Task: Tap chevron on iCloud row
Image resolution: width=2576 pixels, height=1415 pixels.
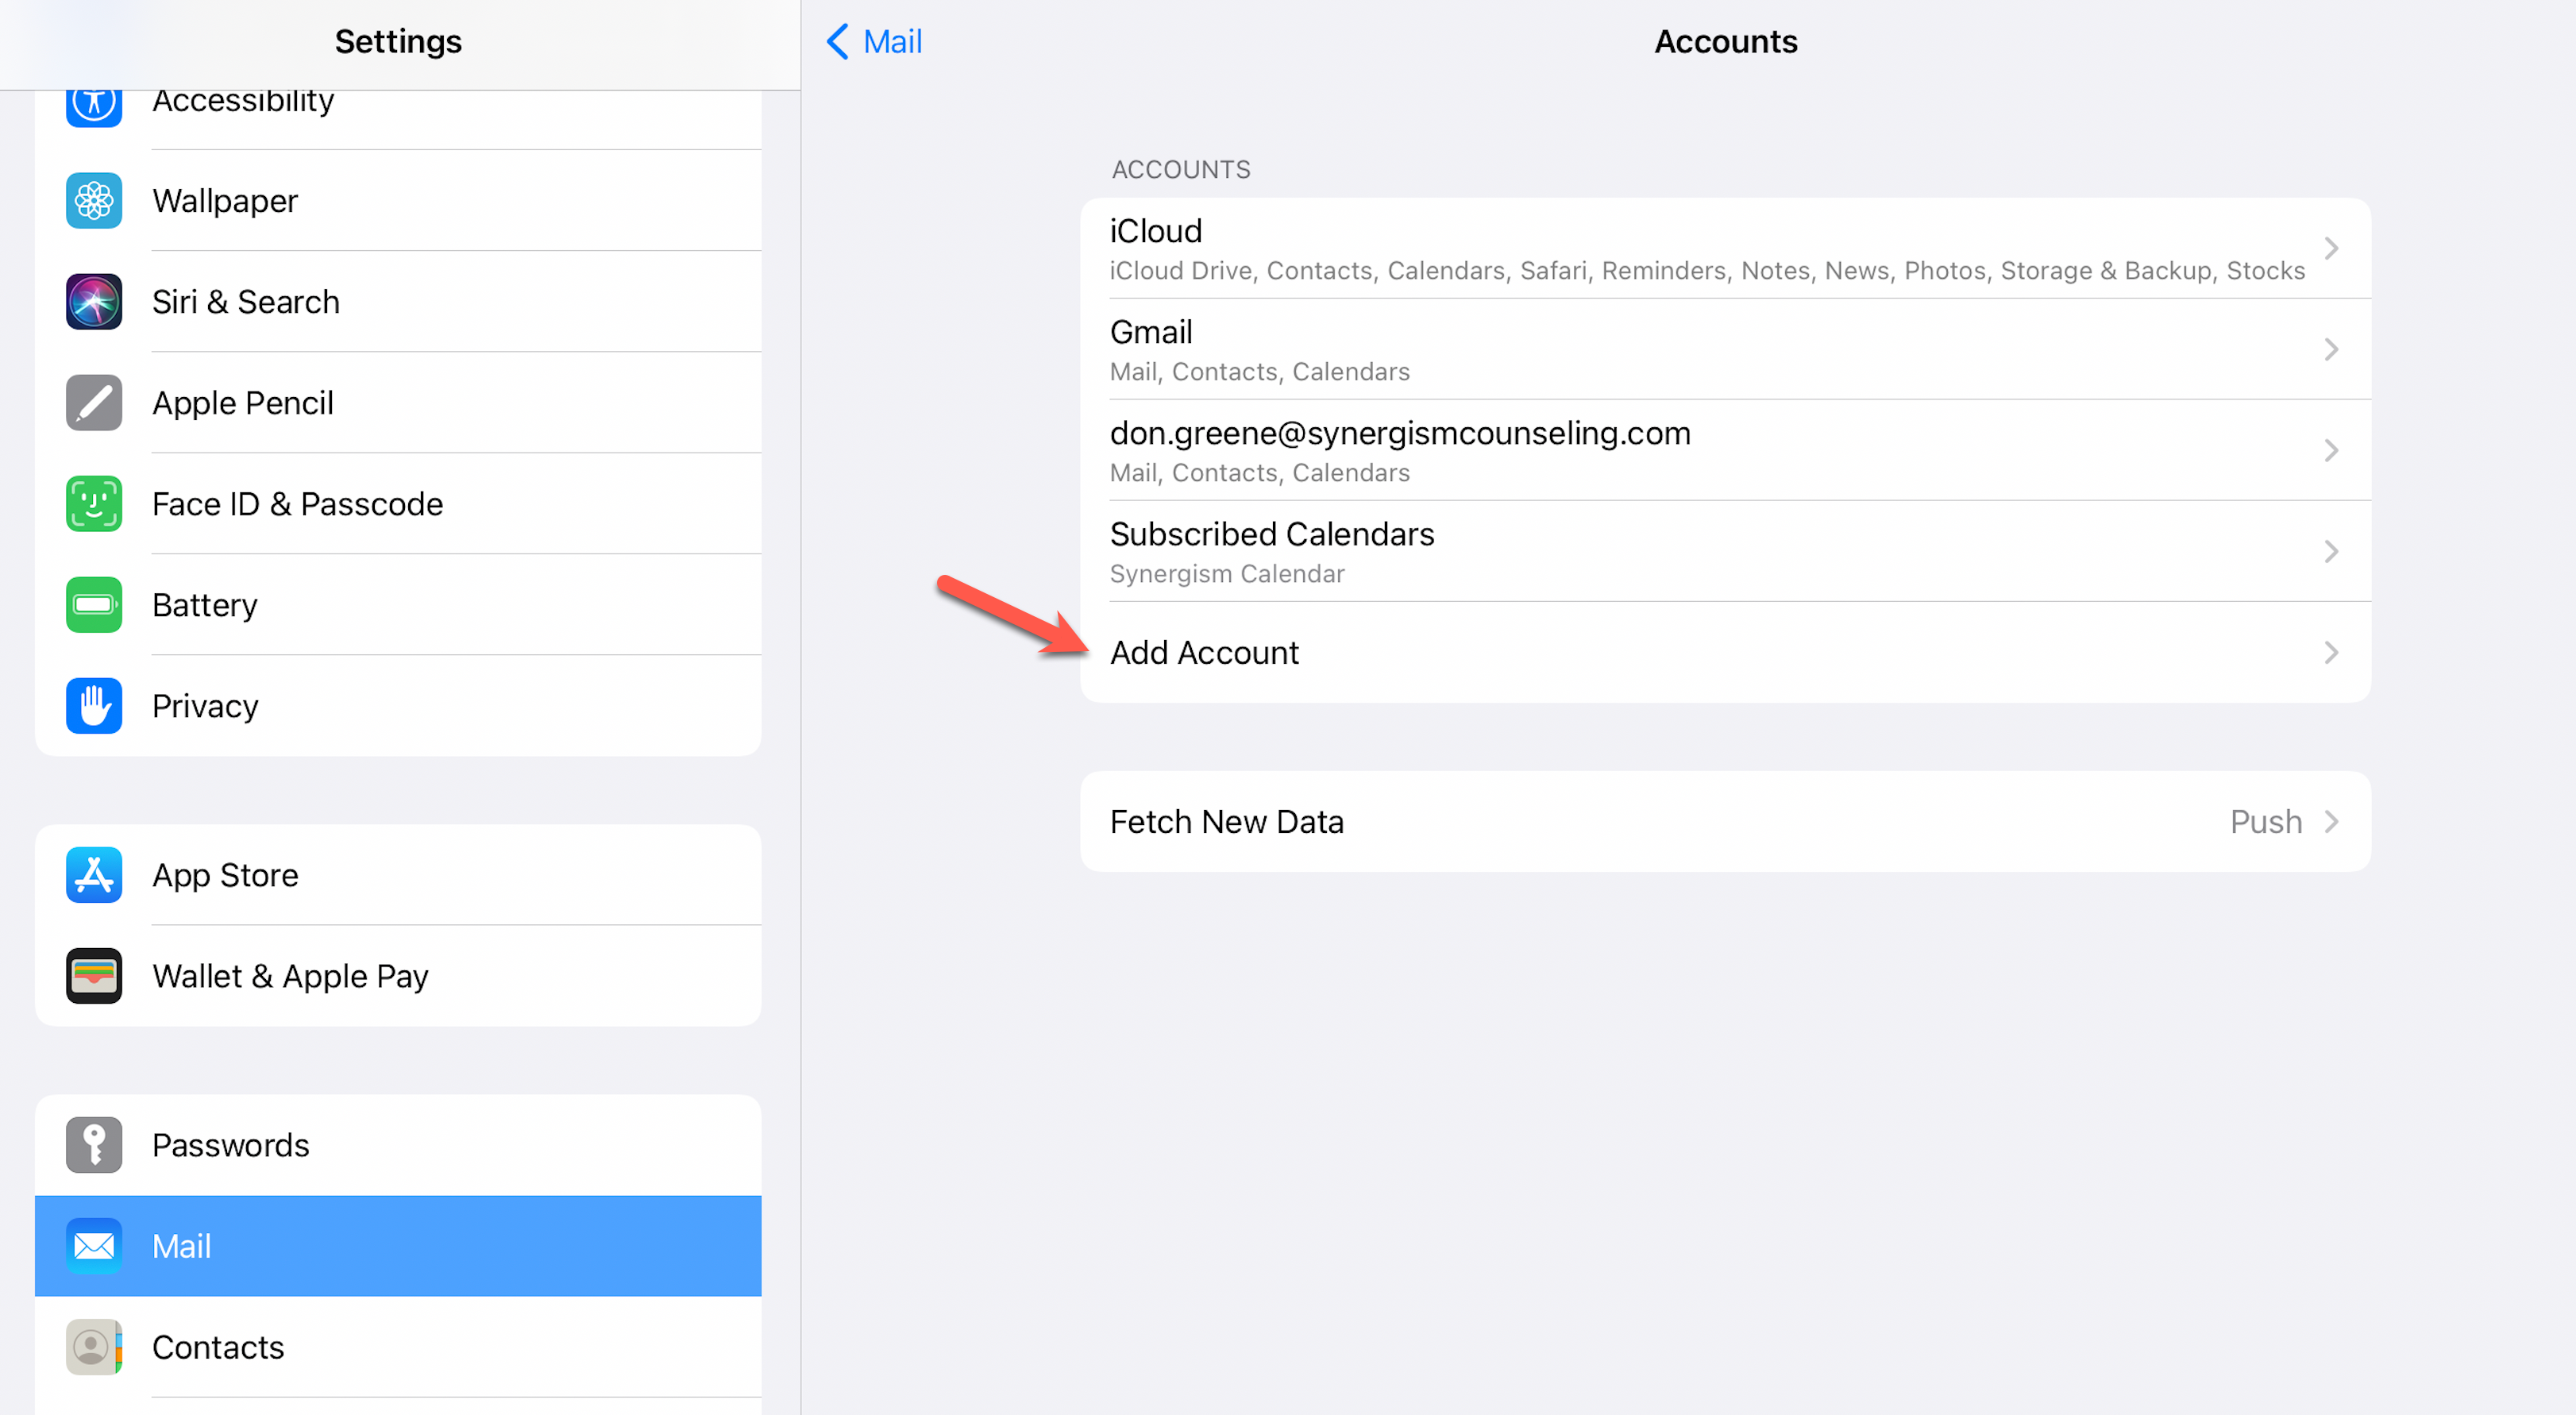Action: click(2332, 248)
